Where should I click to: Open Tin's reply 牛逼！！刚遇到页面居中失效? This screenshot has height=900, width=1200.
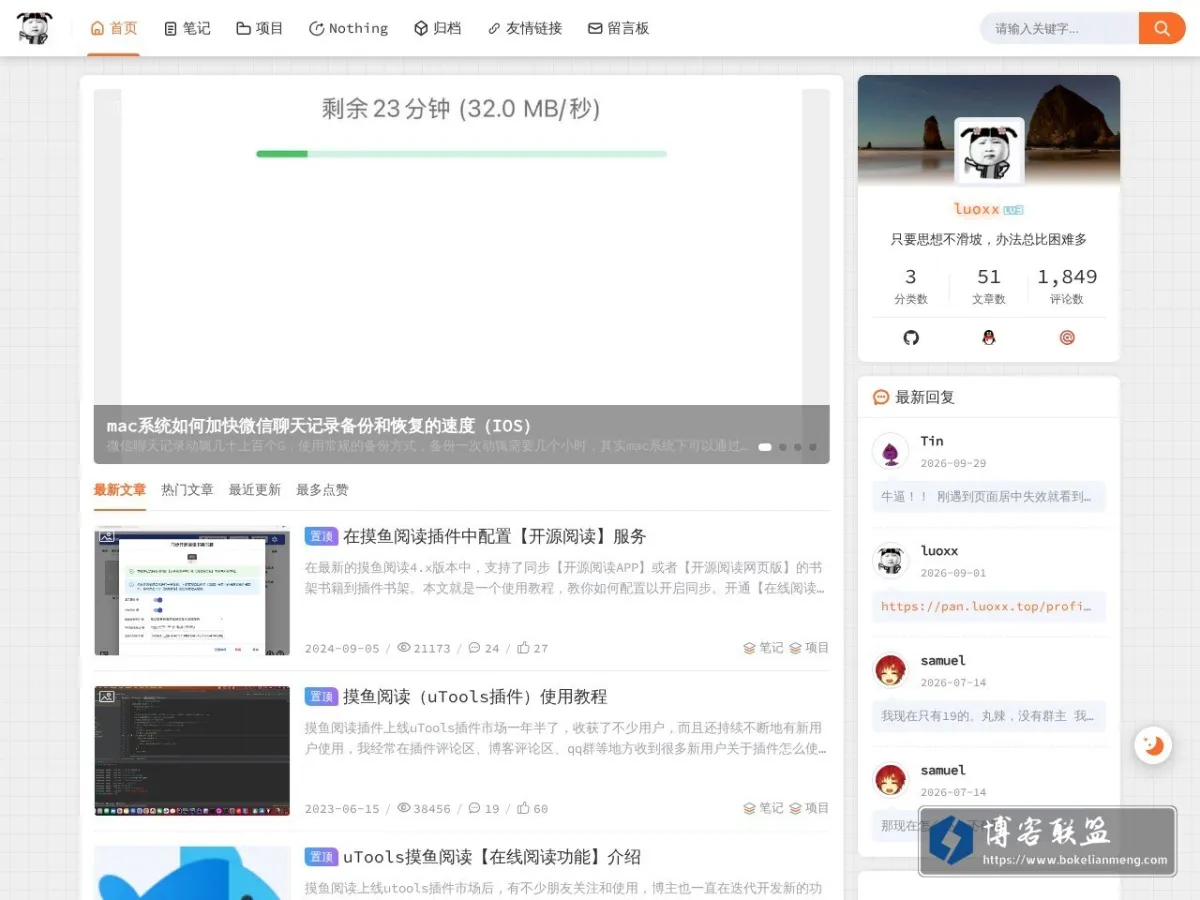pos(989,496)
